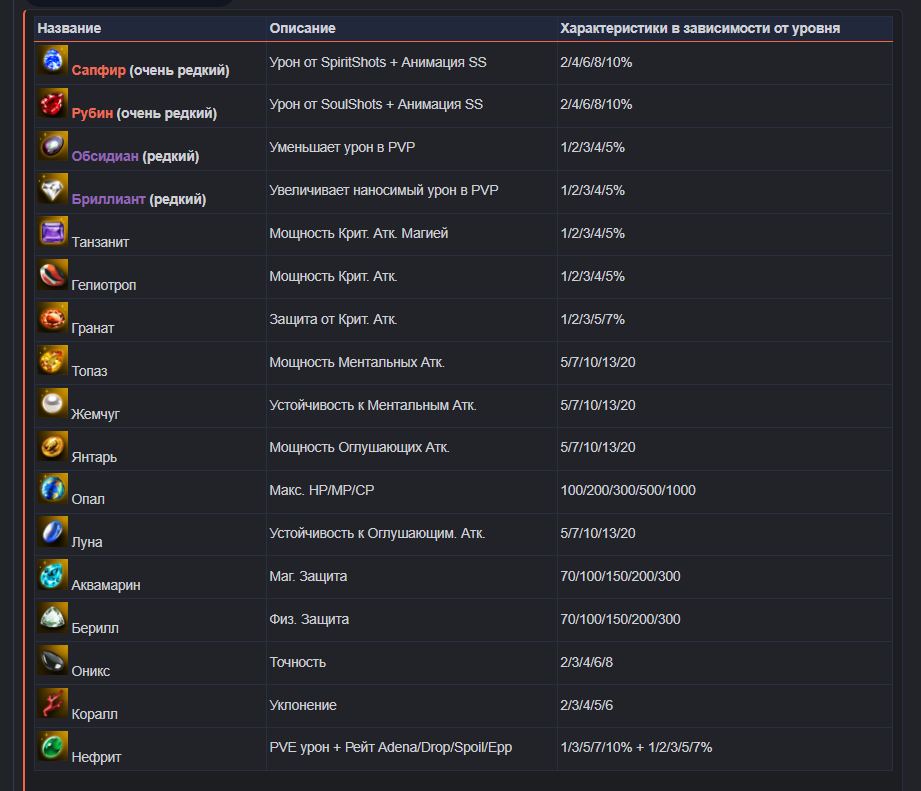Select the Танзанит purple gem icon
The width and height of the screenshot is (921, 791).
coord(52,232)
